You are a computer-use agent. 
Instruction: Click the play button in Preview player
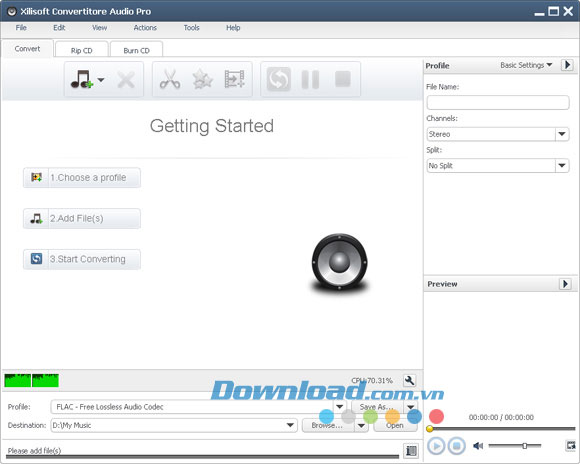tap(436, 446)
